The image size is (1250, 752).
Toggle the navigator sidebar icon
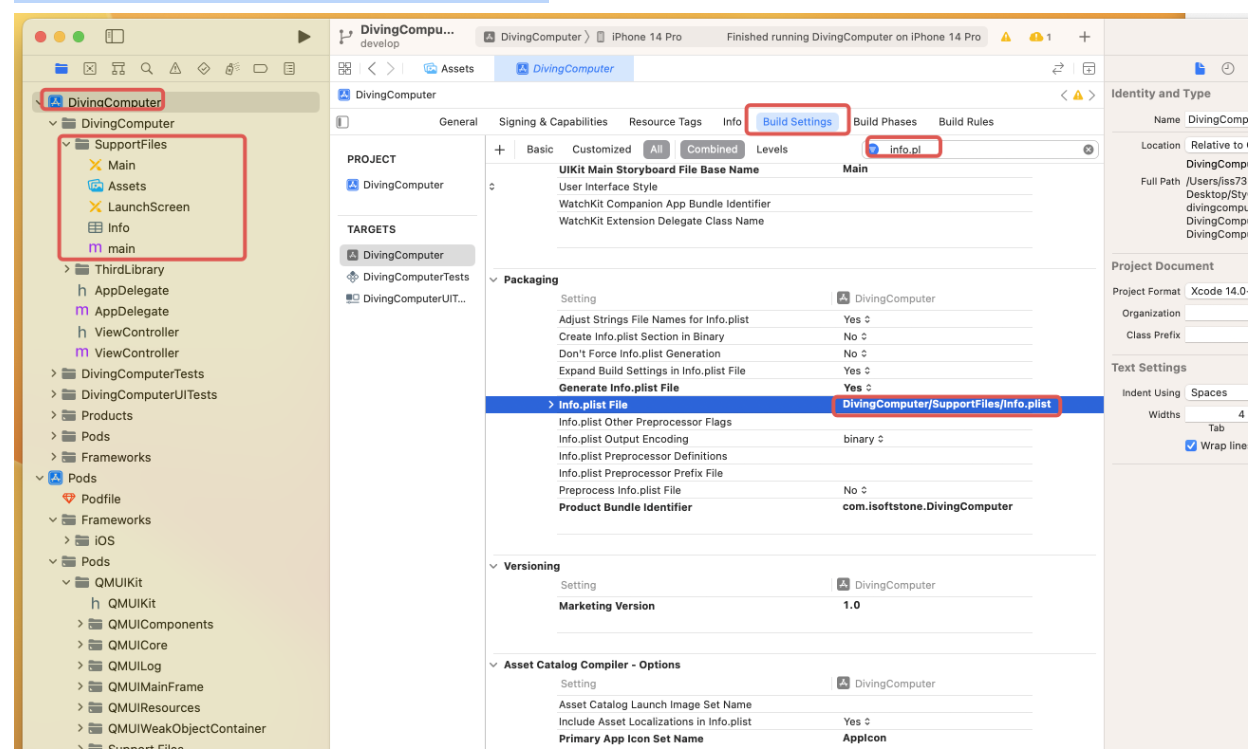click(114, 37)
